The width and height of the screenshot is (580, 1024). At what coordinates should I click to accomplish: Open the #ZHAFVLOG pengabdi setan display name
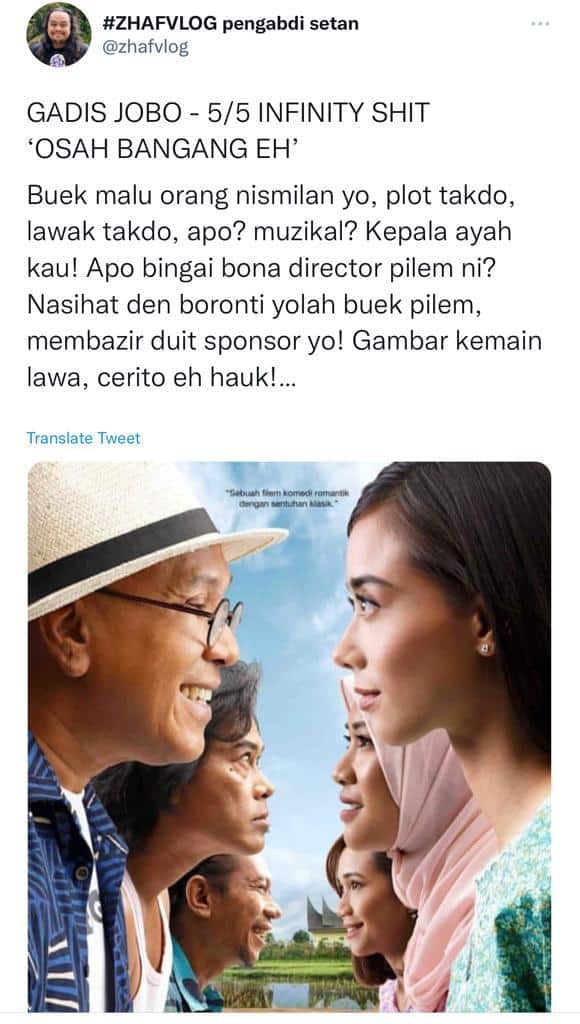coord(231,24)
